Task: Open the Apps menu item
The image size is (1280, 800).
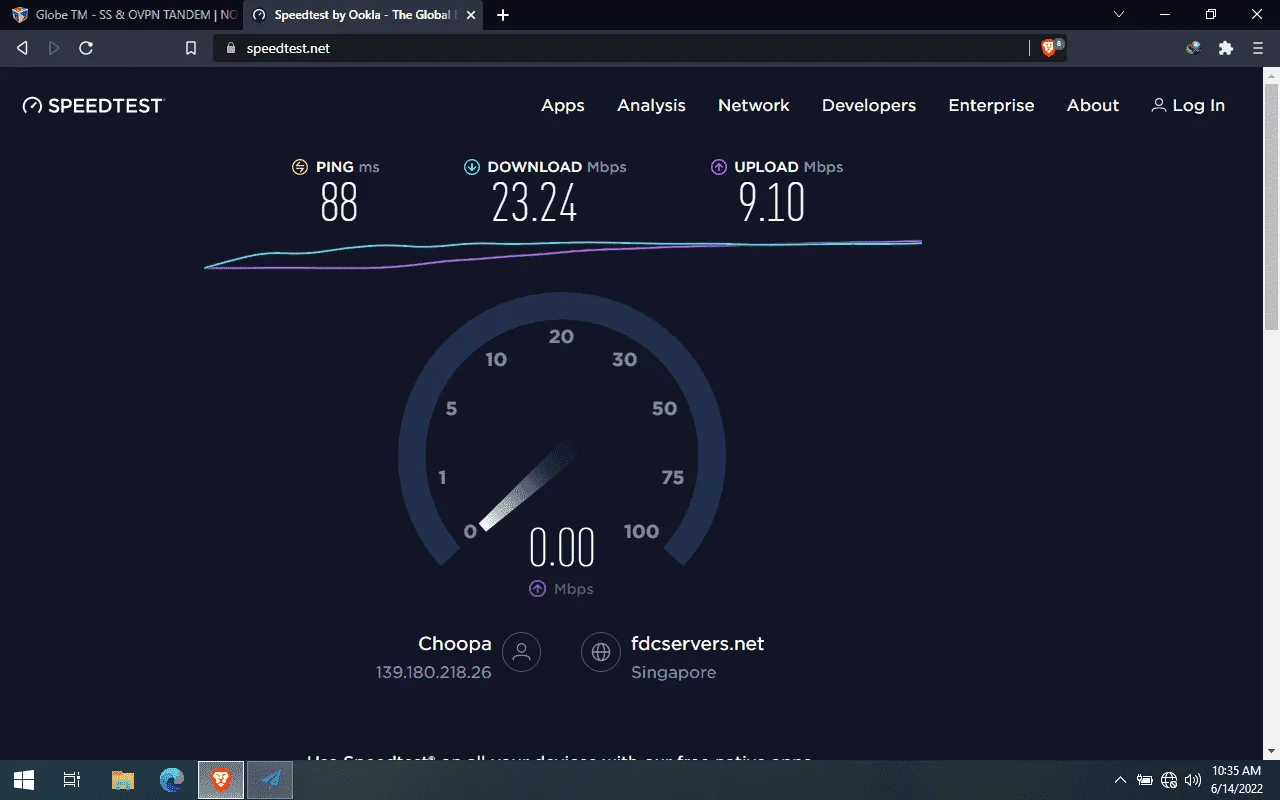Action: [x=563, y=105]
